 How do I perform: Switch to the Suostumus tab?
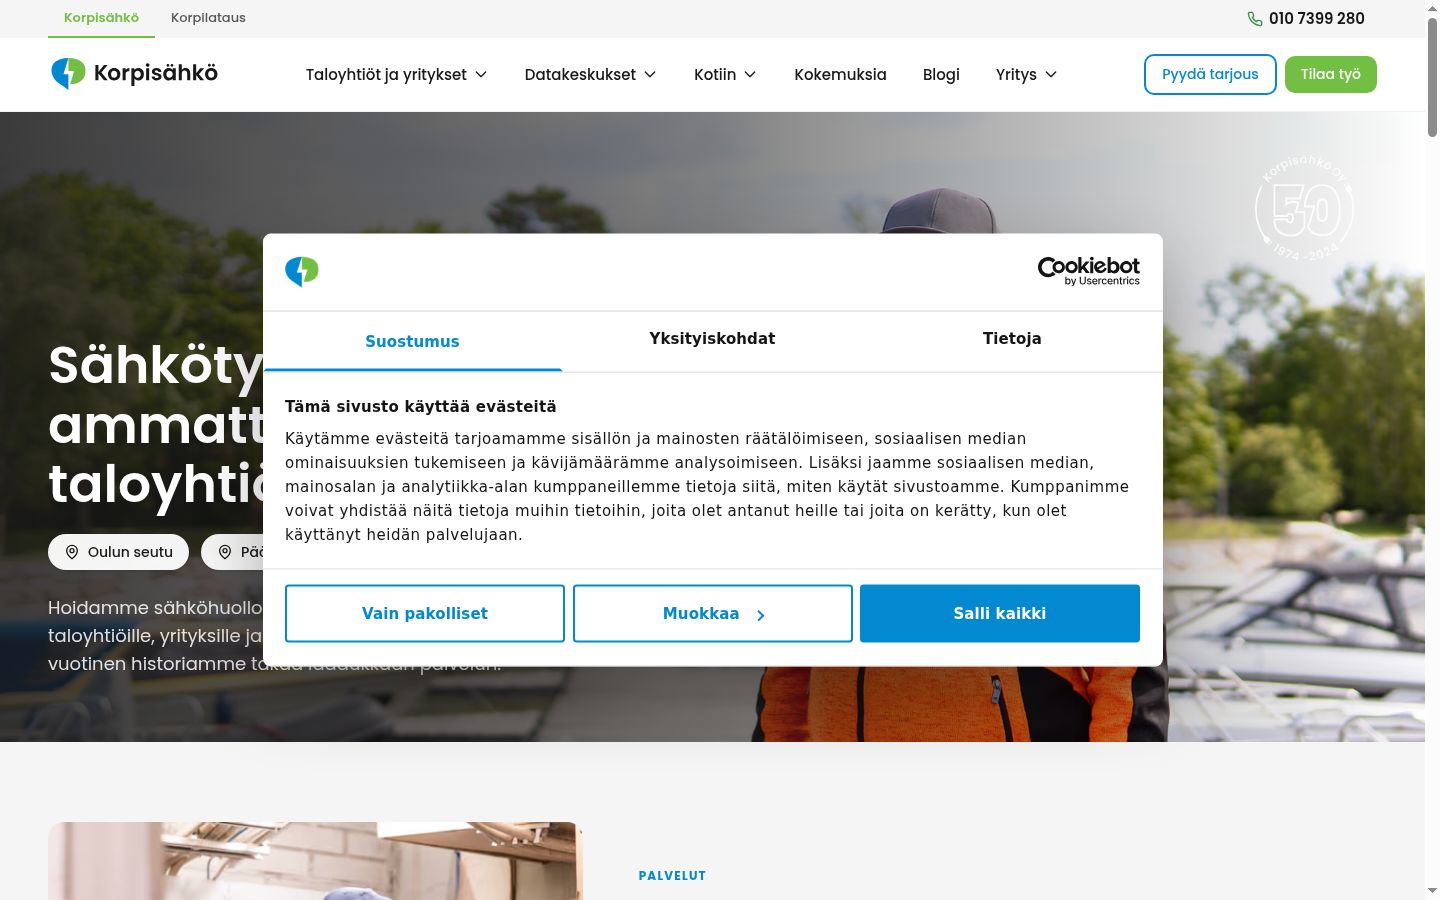412,341
